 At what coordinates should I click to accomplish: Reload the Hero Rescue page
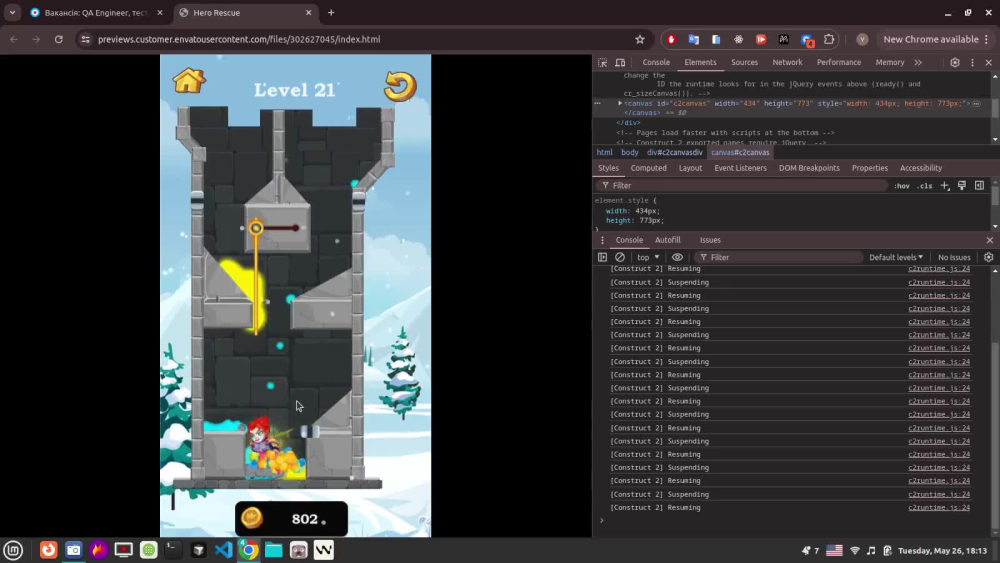pos(59,40)
